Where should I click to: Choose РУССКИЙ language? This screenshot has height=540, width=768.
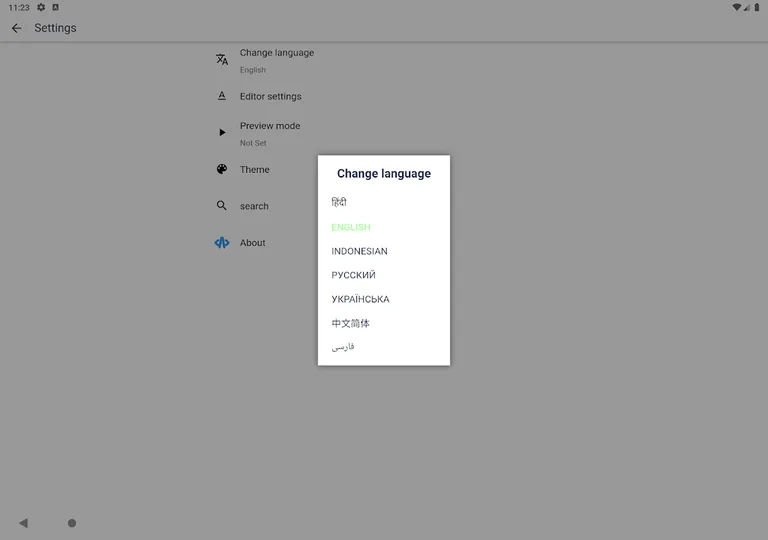[x=353, y=275]
